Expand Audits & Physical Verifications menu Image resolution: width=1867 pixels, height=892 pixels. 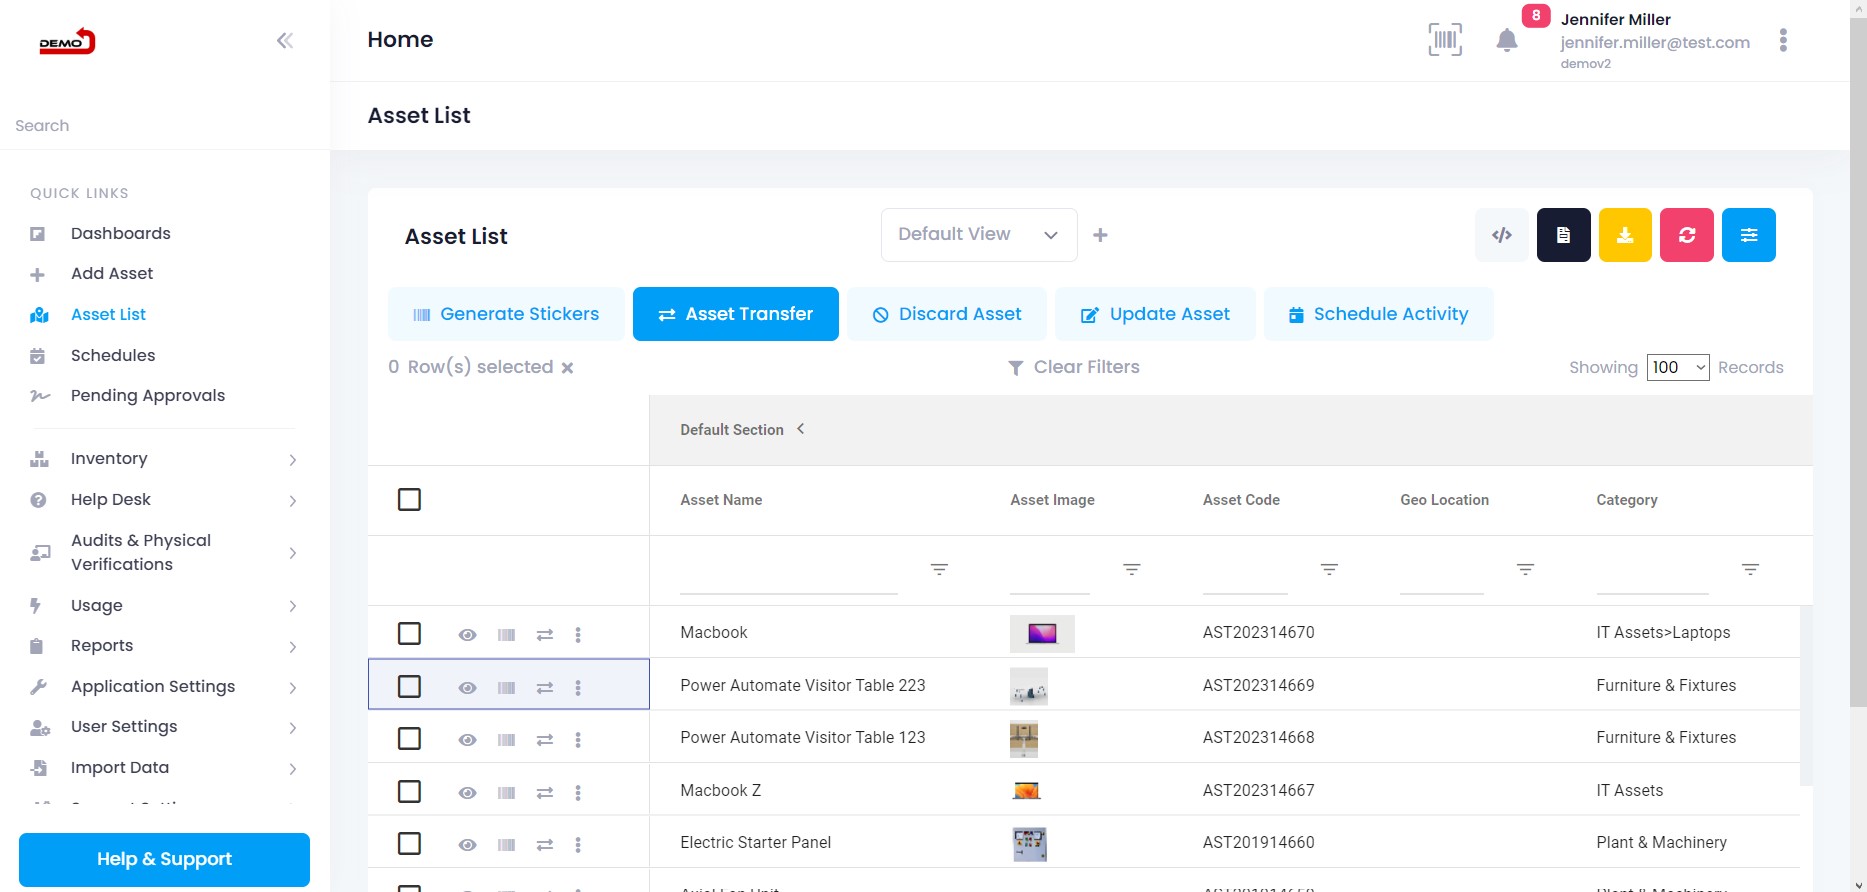click(164, 552)
